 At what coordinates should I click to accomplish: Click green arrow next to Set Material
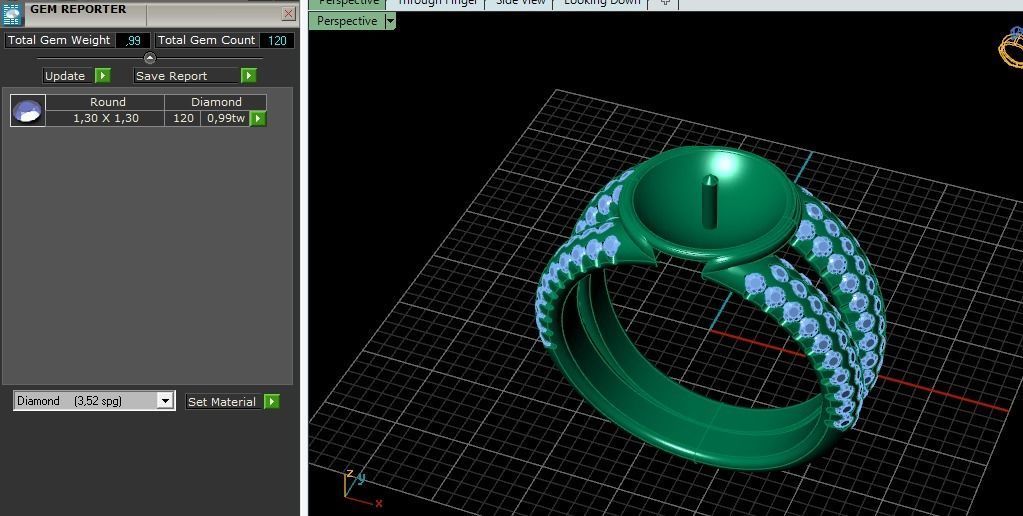272,401
